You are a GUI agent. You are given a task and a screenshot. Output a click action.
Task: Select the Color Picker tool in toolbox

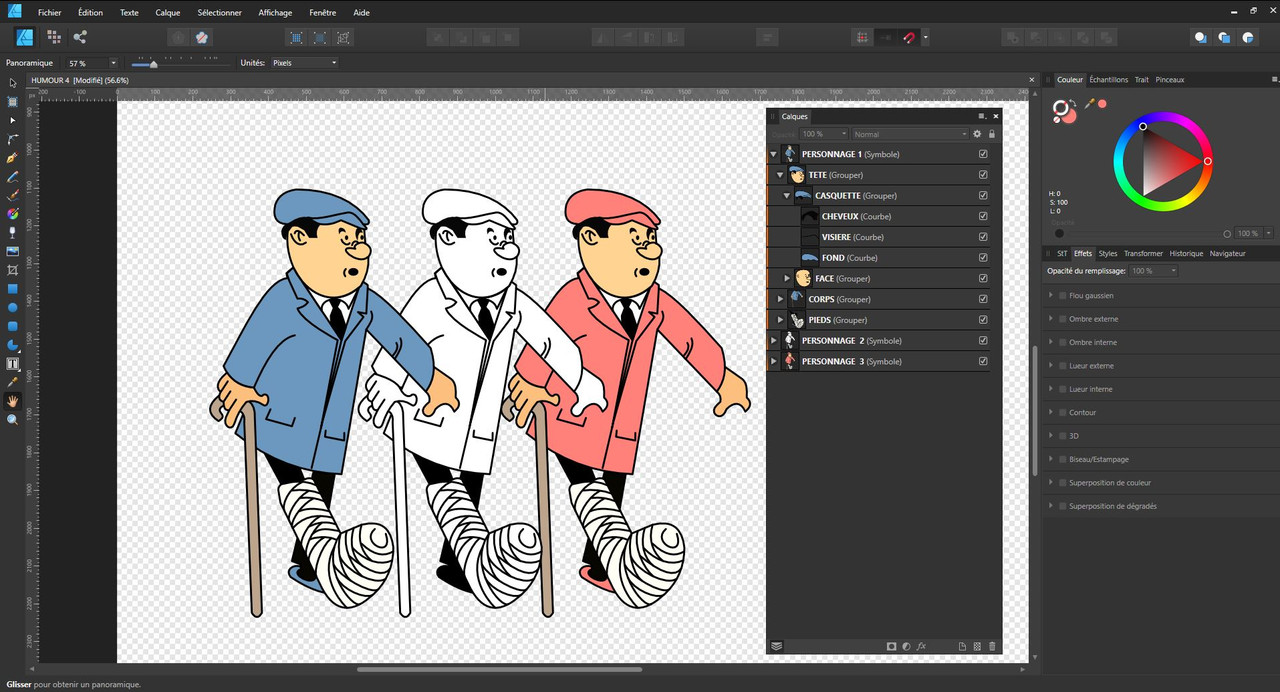coord(13,382)
